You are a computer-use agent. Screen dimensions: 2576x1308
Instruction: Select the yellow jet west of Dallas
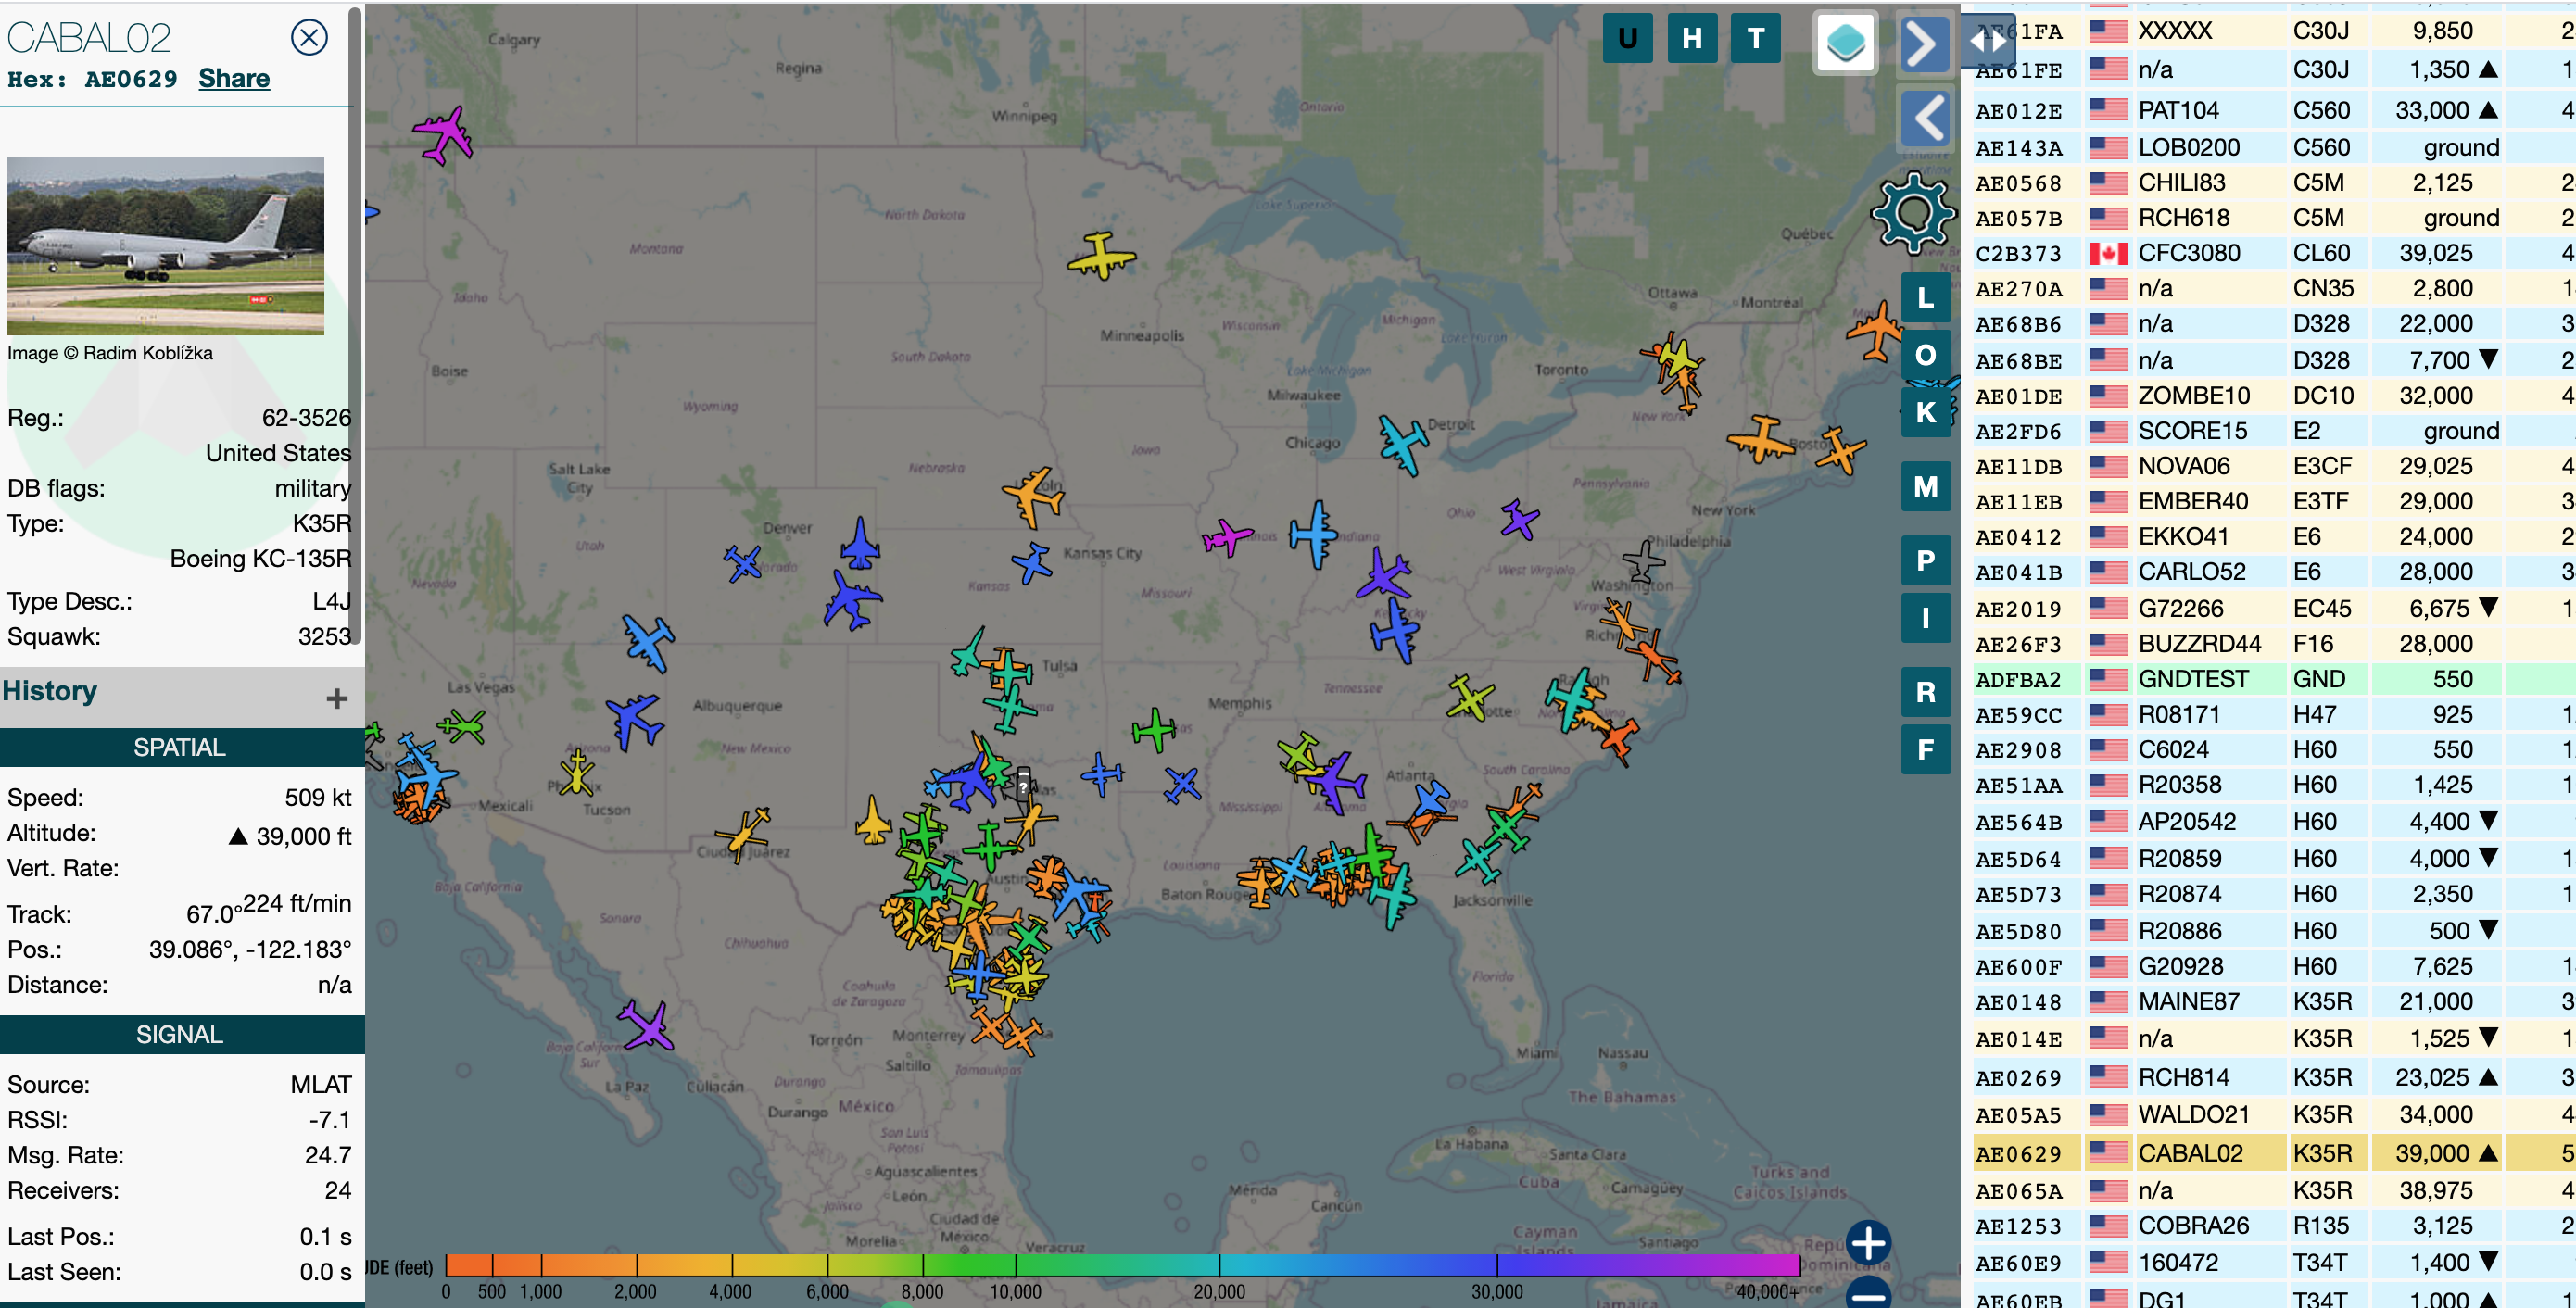point(873,820)
